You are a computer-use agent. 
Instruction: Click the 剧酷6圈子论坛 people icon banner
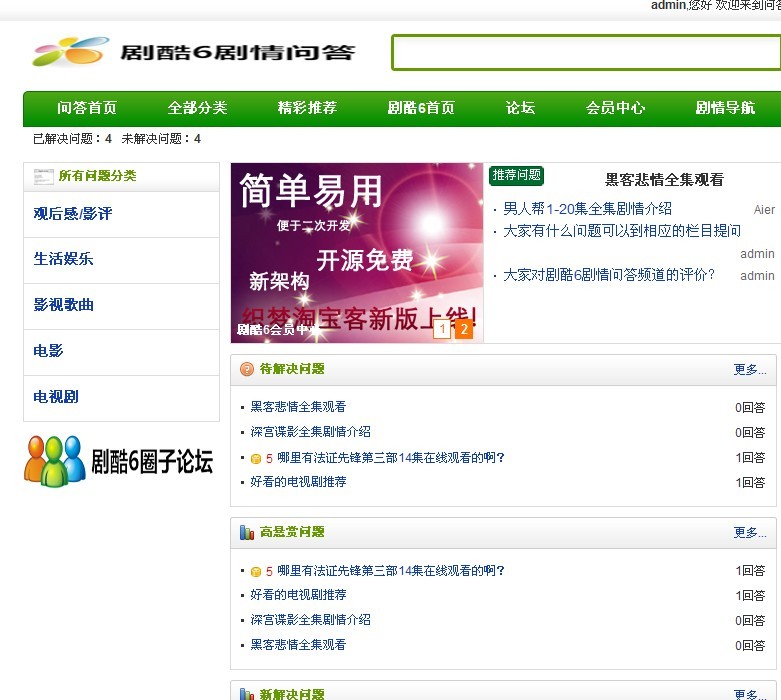point(120,461)
